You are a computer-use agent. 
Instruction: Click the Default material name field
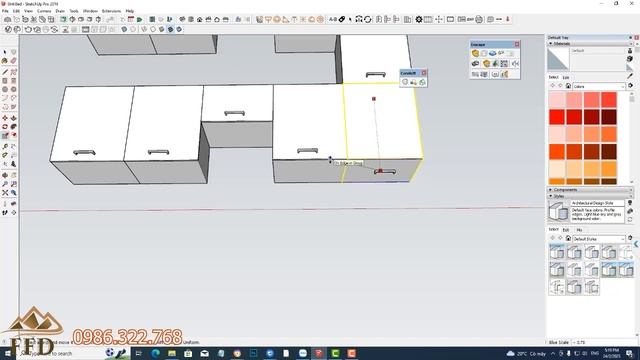click(598, 51)
